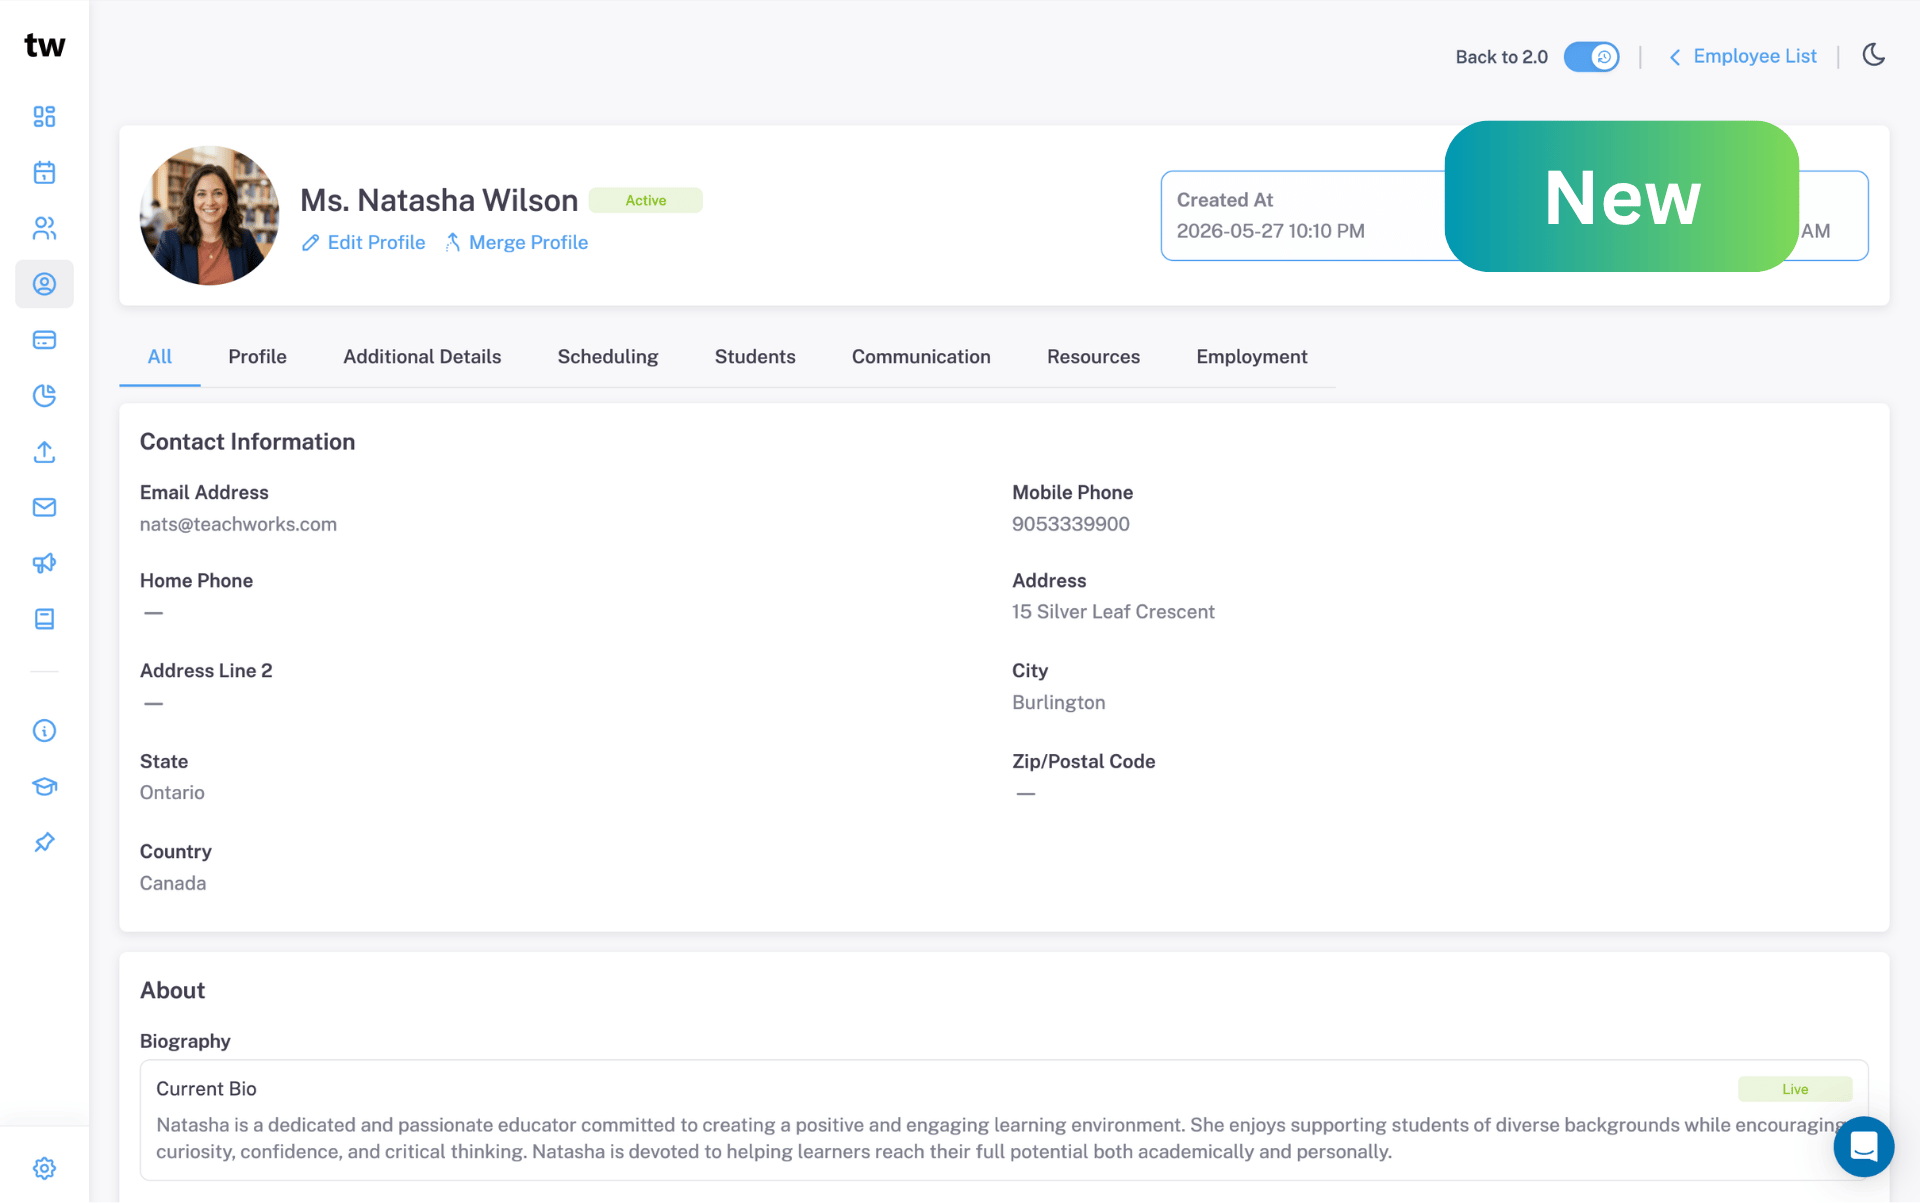Click Natasha Wilson's profile photo

(x=209, y=215)
